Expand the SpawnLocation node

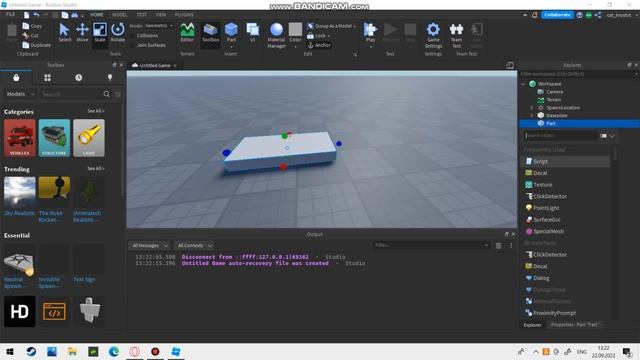coord(531,107)
